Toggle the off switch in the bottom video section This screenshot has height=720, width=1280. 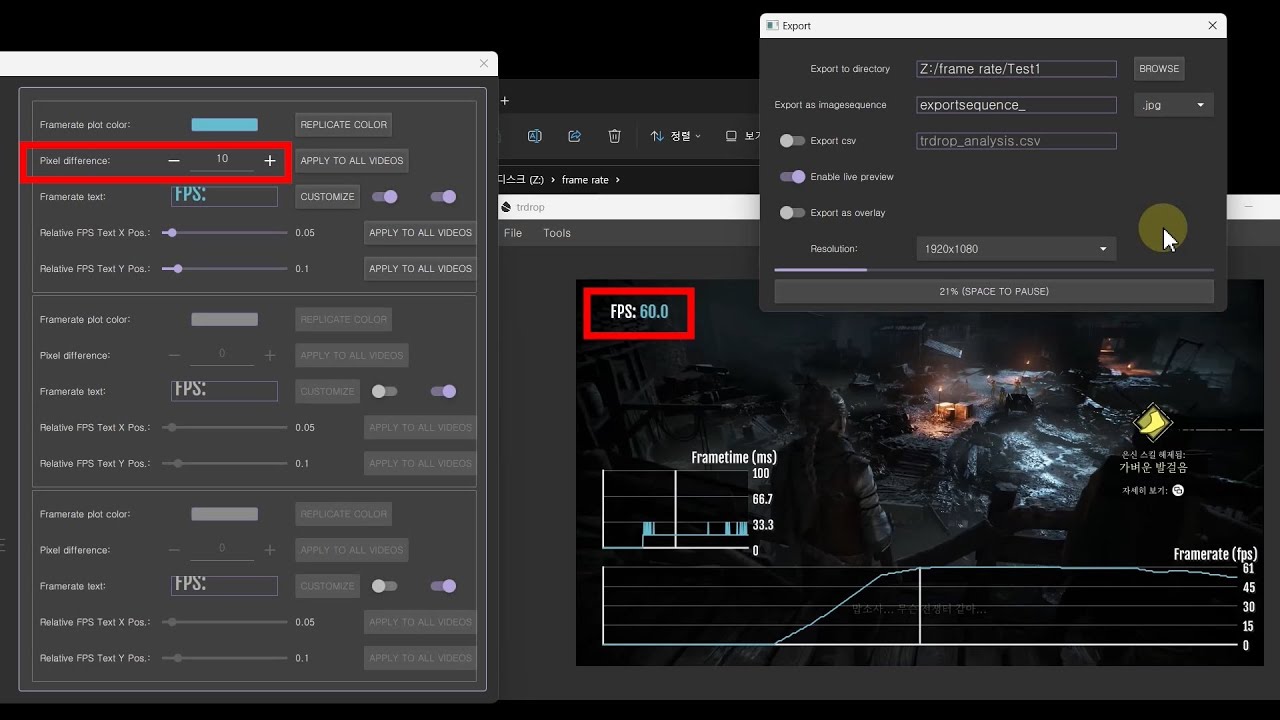[385, 586]
